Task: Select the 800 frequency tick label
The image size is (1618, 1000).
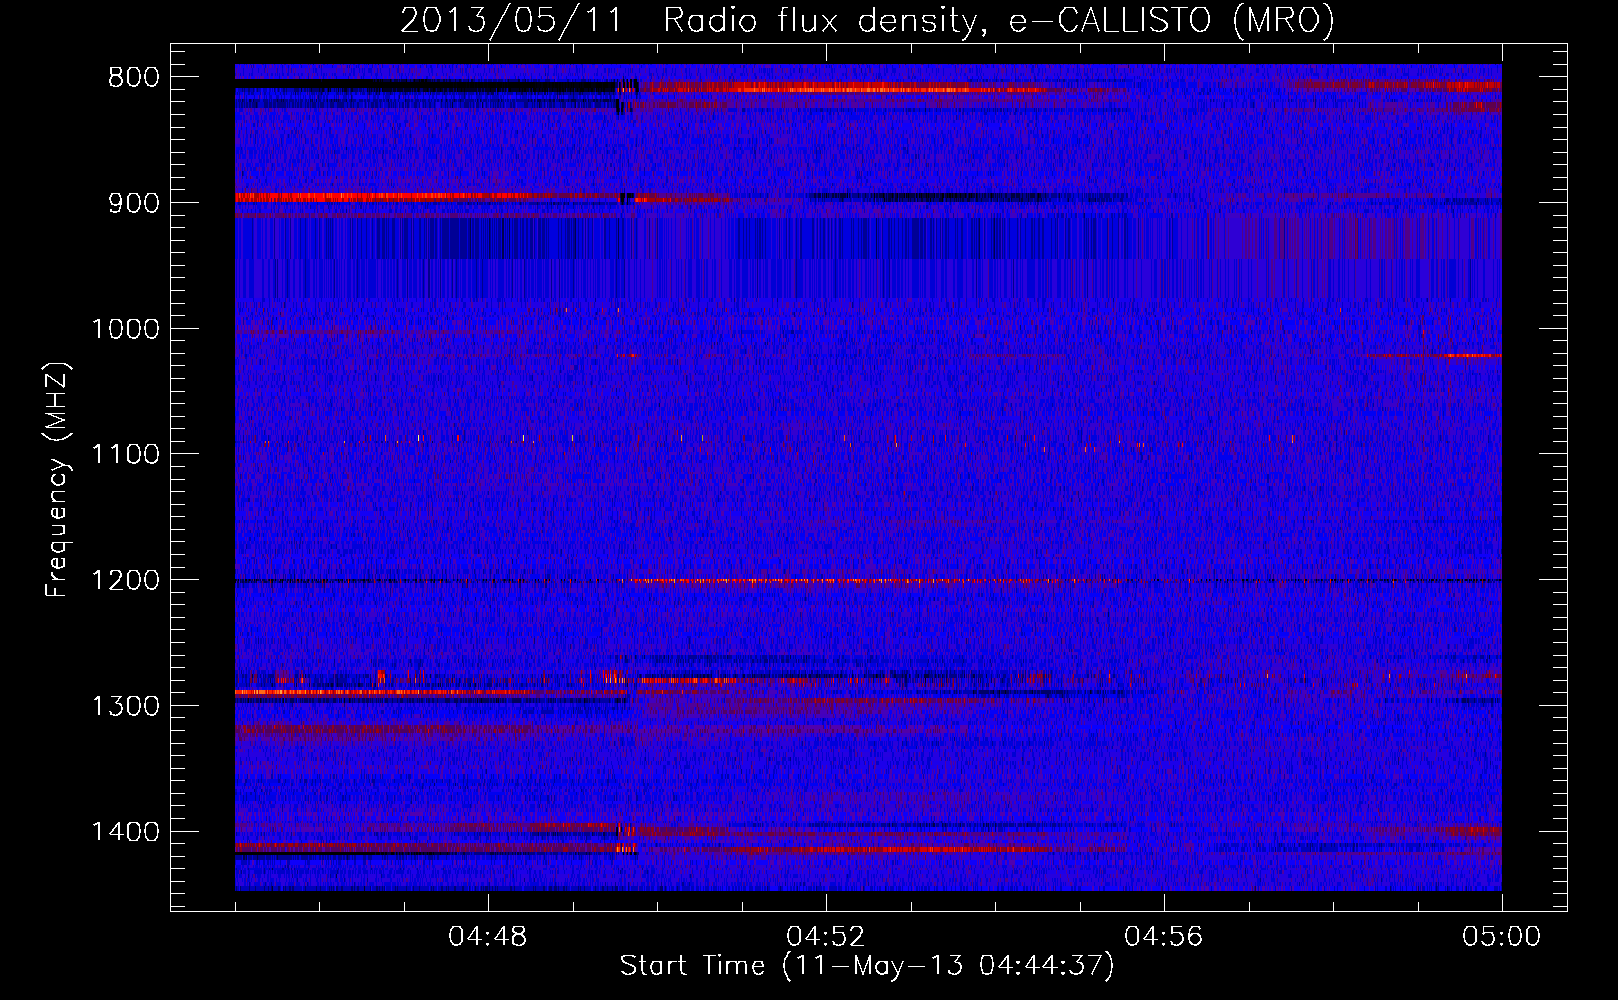Action: click(x=133, y=78)
